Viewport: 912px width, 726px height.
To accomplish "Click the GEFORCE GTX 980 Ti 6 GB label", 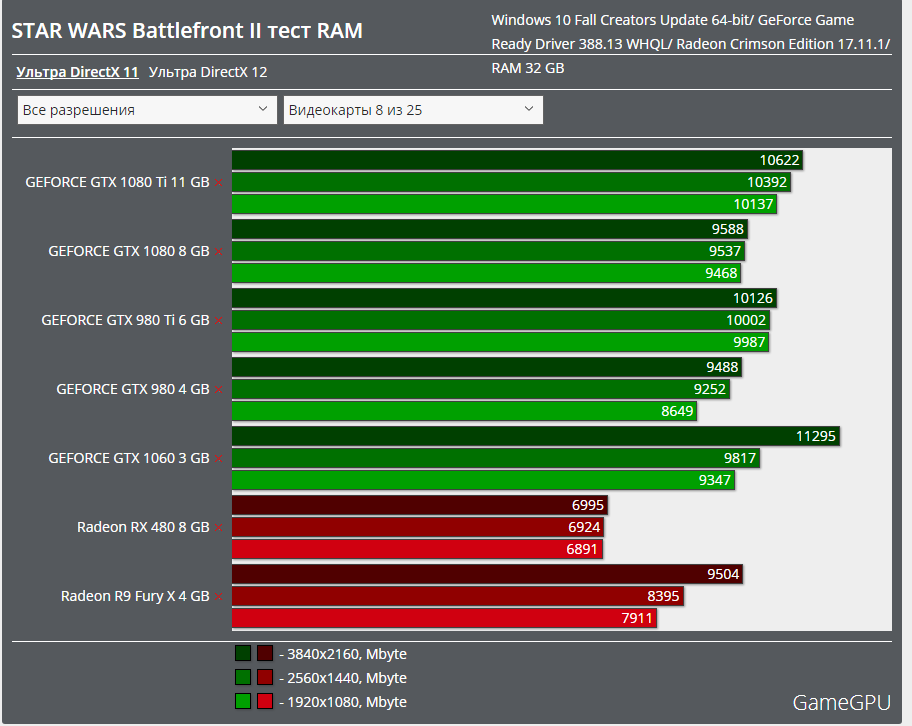I will (x=125, y=320).
